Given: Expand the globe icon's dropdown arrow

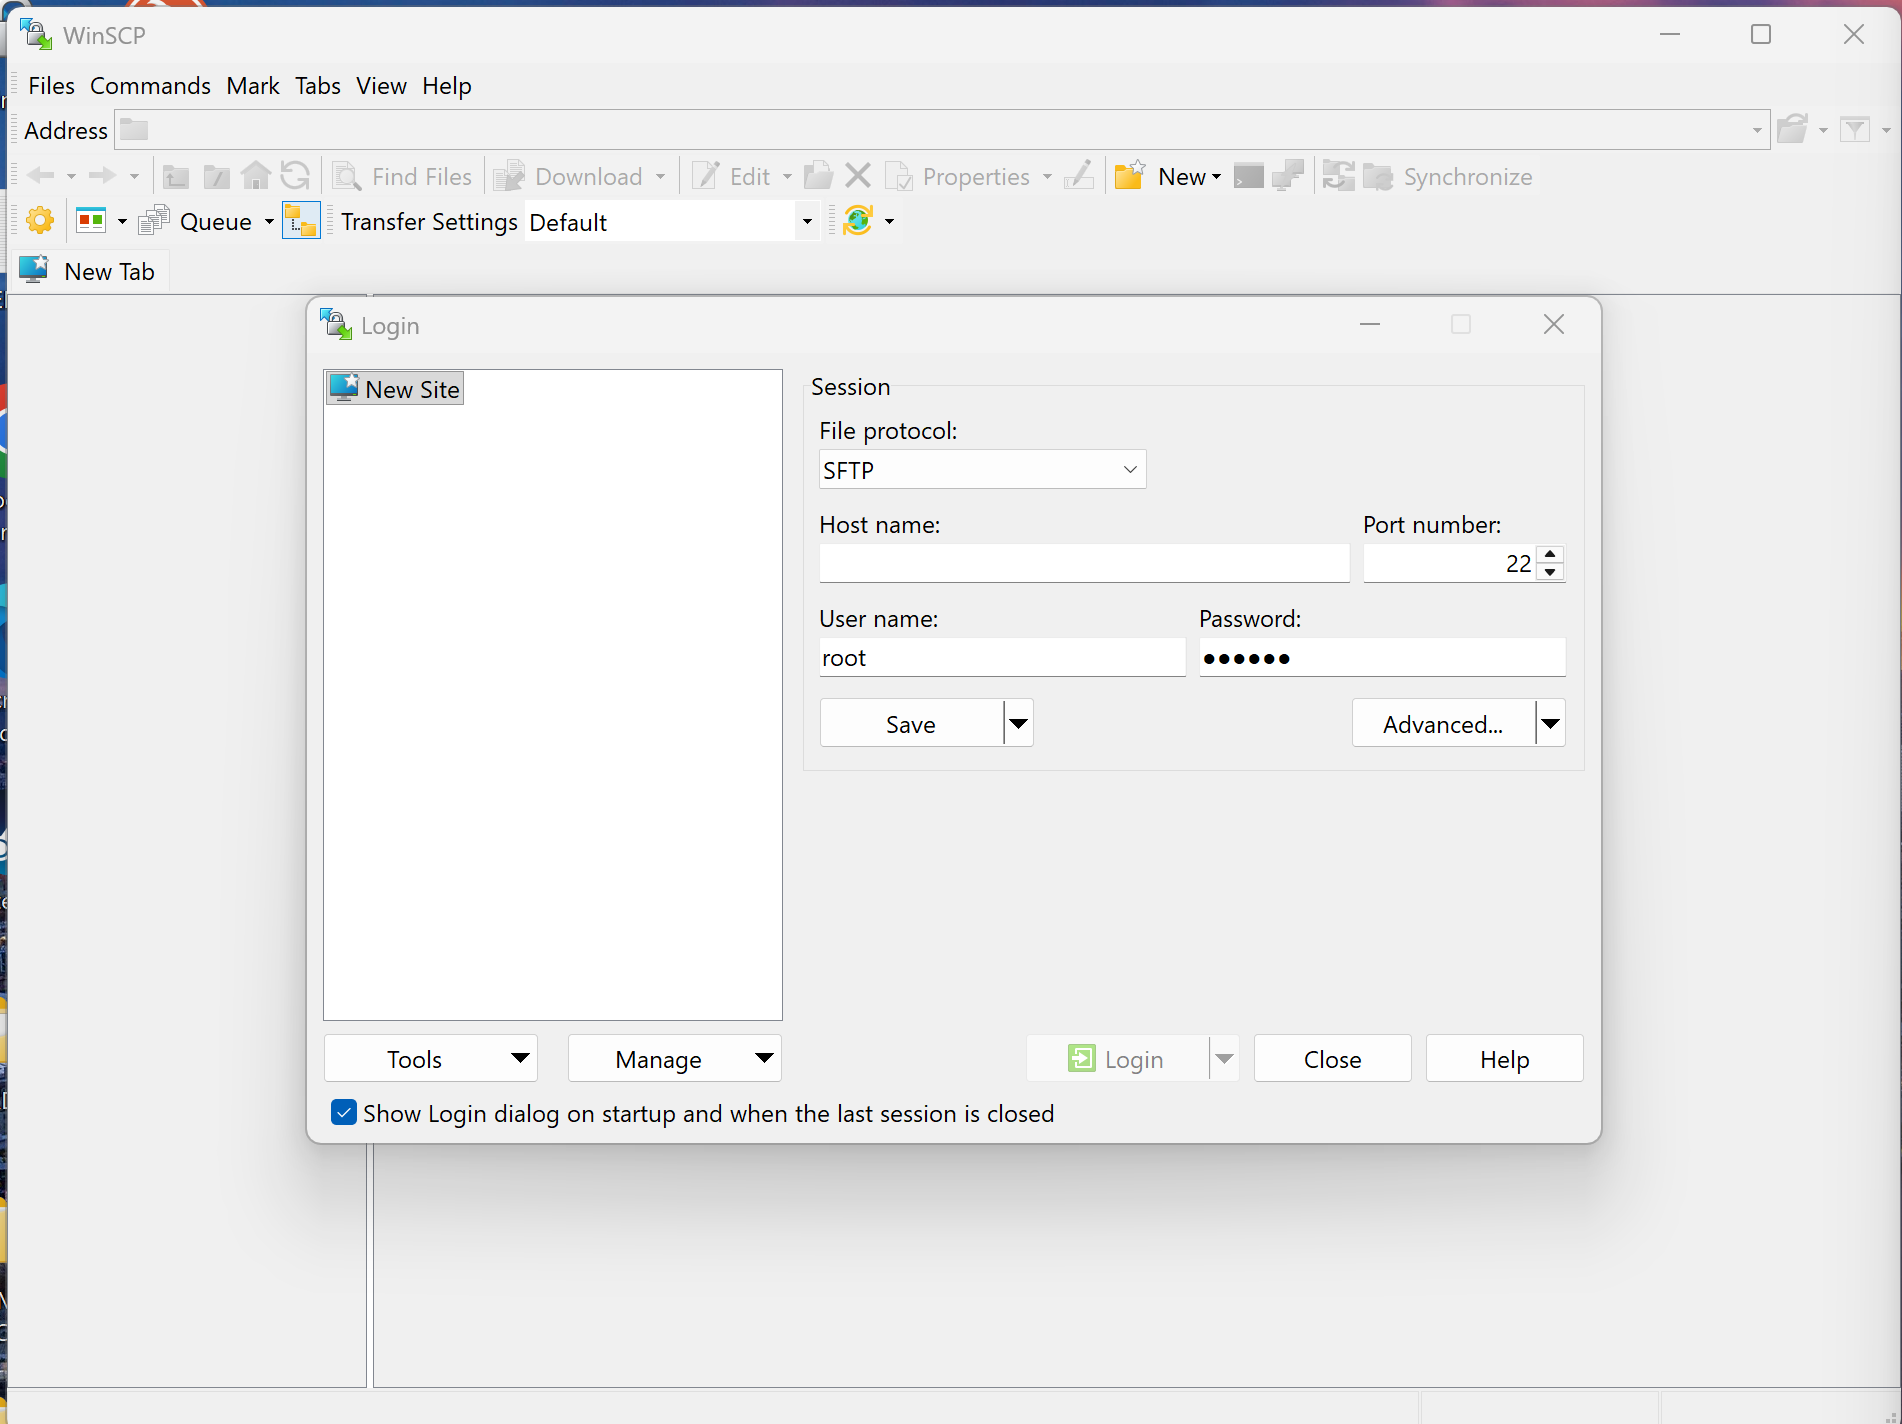Looking at the screenshot, I should 889,221.
